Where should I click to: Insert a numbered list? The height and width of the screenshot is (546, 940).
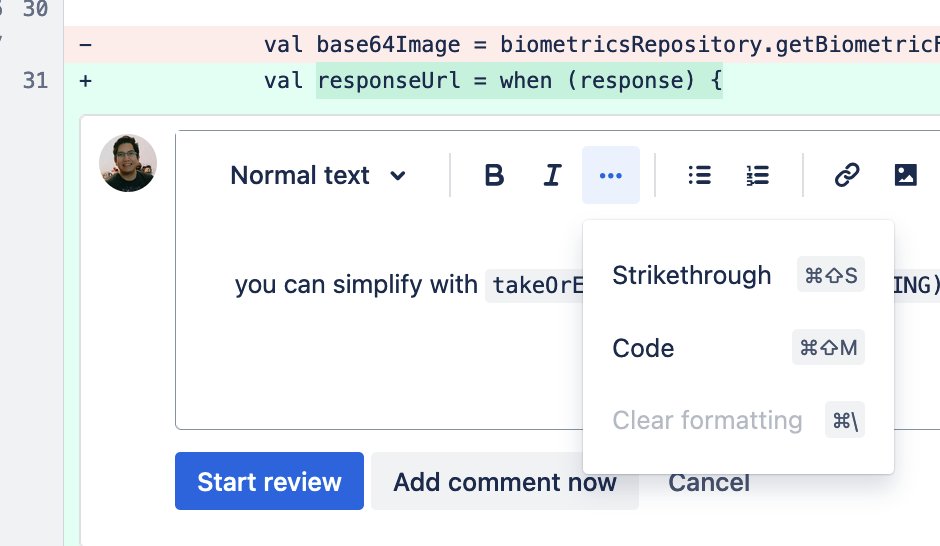click(758, 176)
